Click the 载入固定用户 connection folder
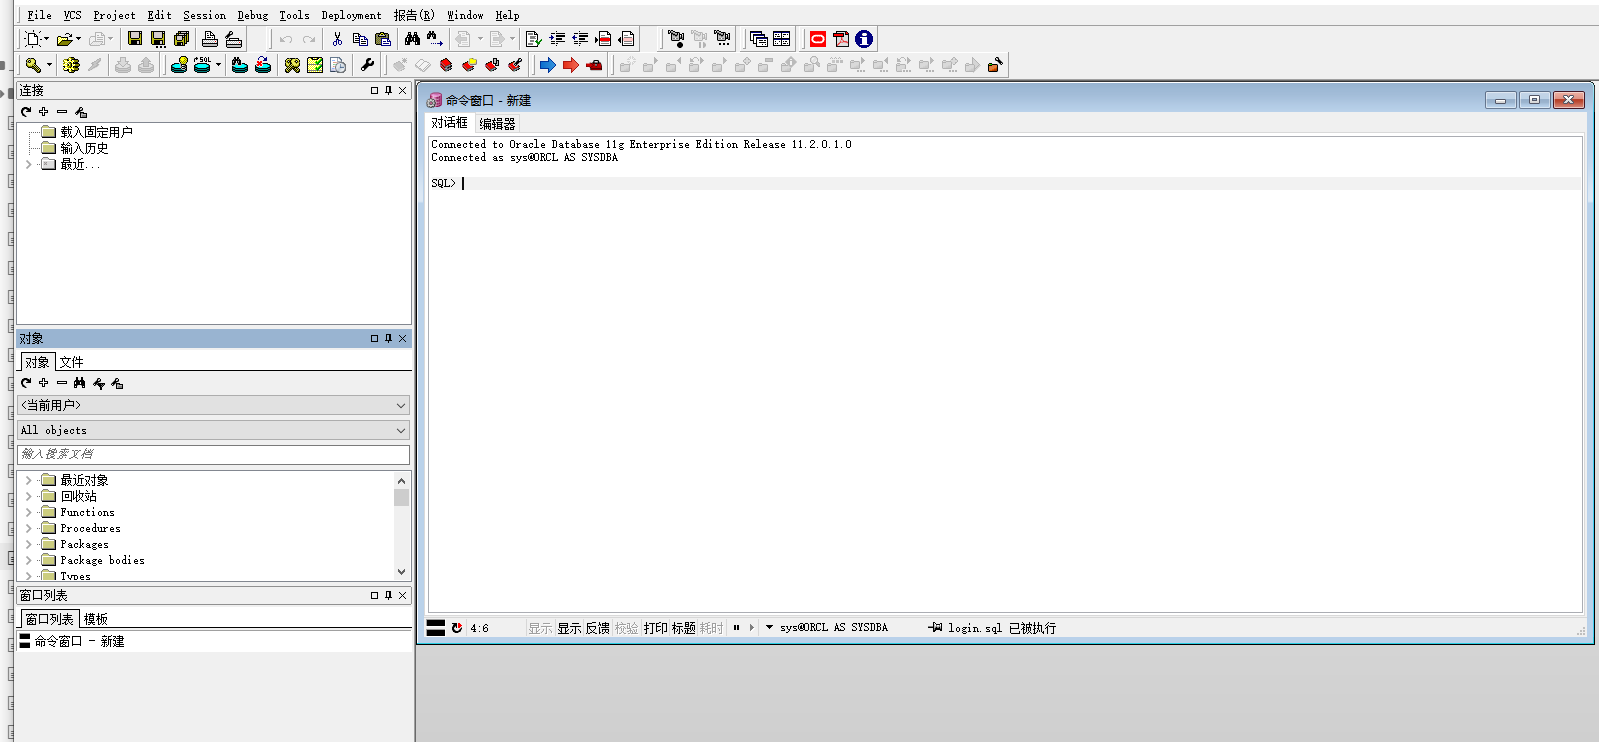Screen dimensions: 1599x742 pos(96,132)
